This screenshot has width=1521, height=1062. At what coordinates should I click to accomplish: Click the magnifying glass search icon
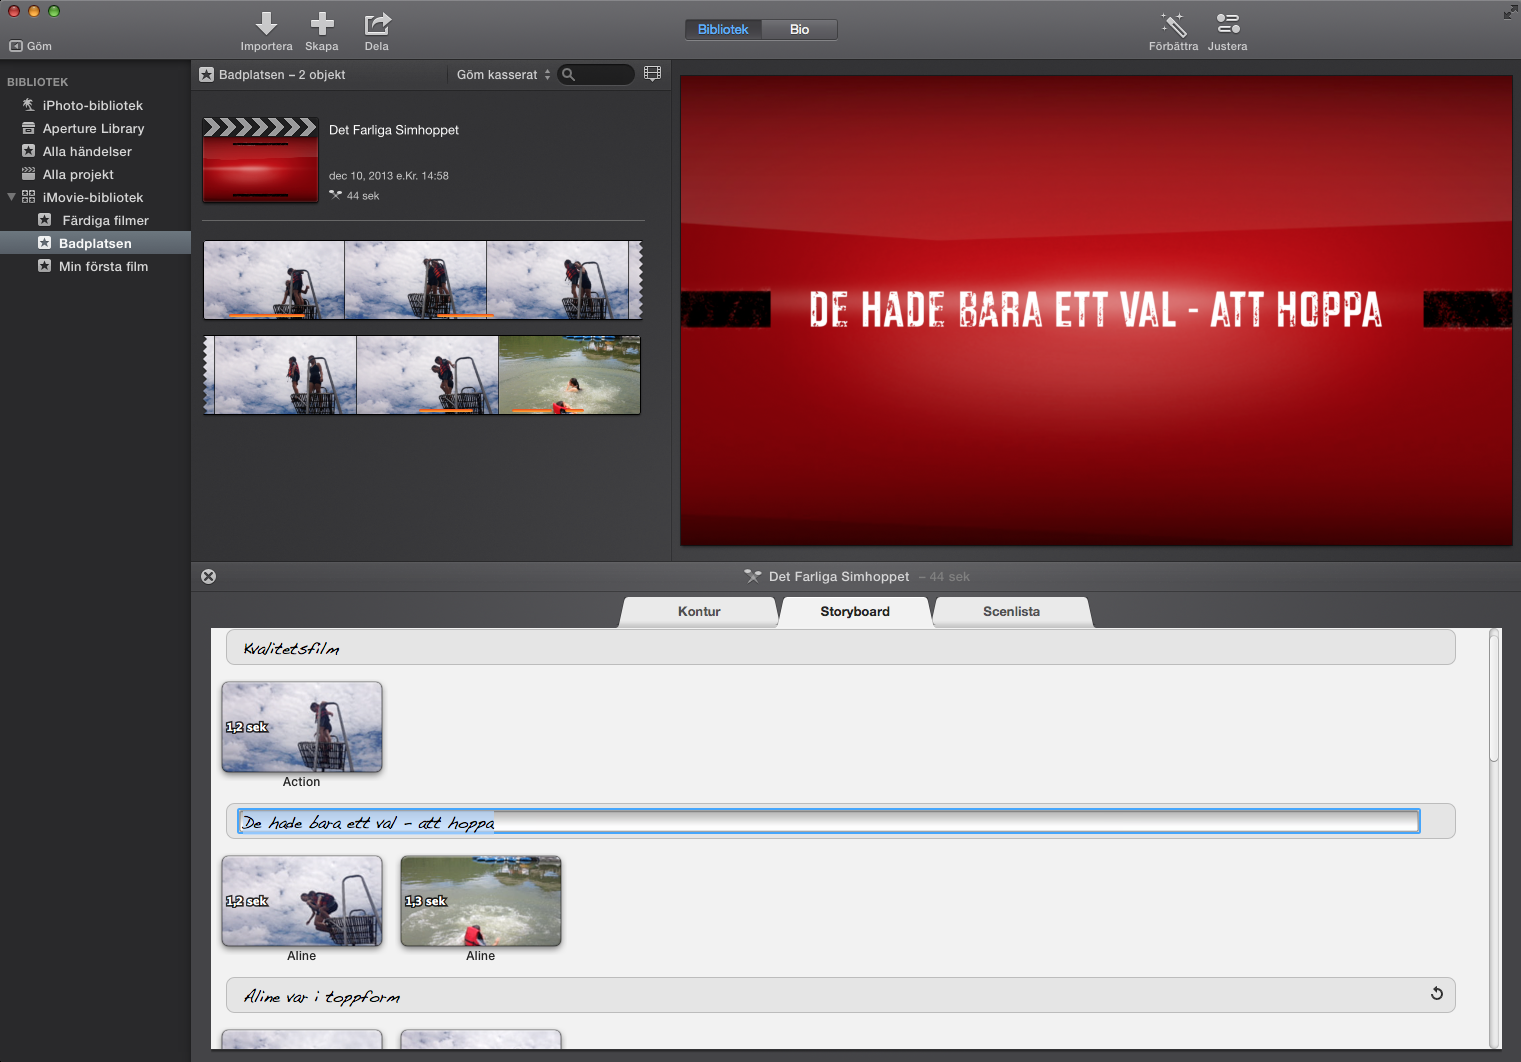click(x=568, y=75)
